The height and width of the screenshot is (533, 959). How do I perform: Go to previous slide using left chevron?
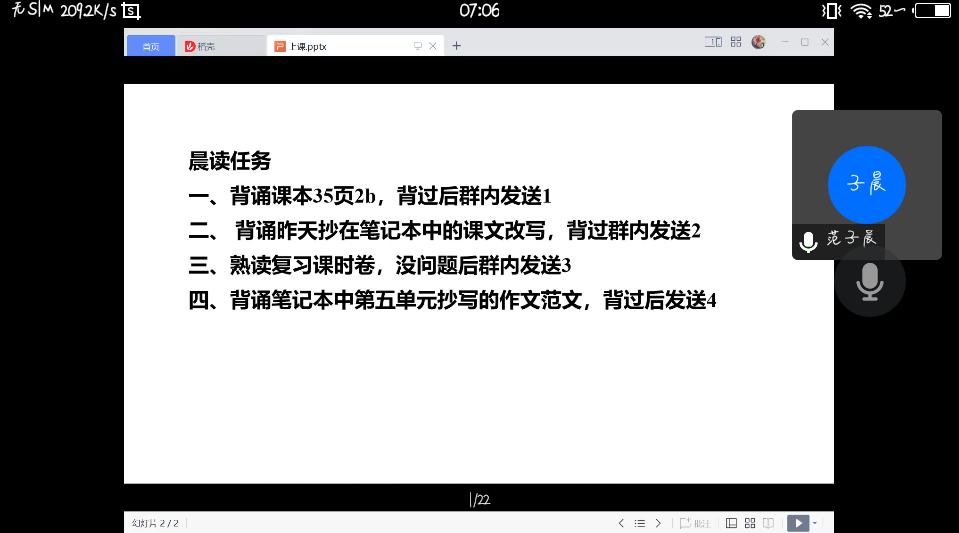[621, 523]
